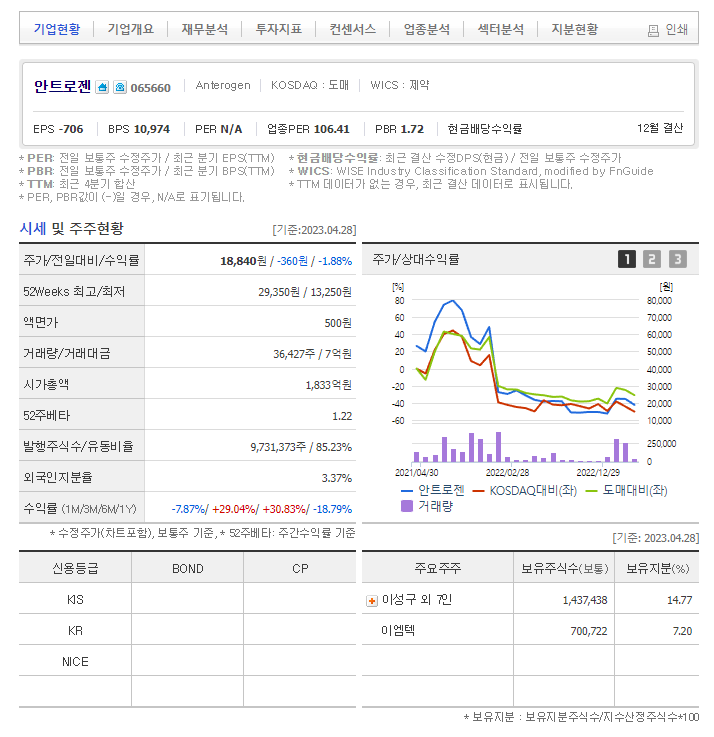Click the 보유주식수 value 1,437,438
Viewport: 714px width, 737px height.
coord(585,600)
